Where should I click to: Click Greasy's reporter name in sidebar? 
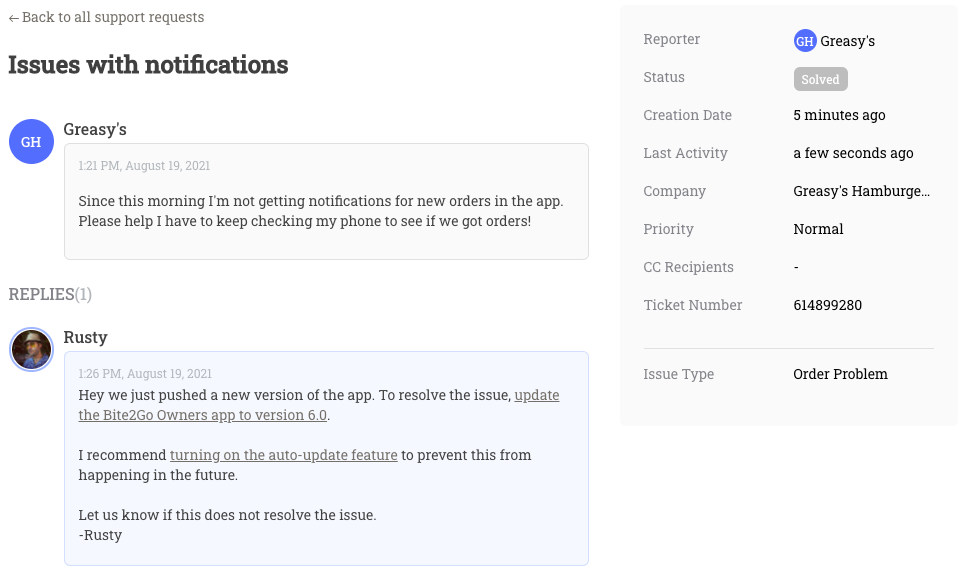848,41
